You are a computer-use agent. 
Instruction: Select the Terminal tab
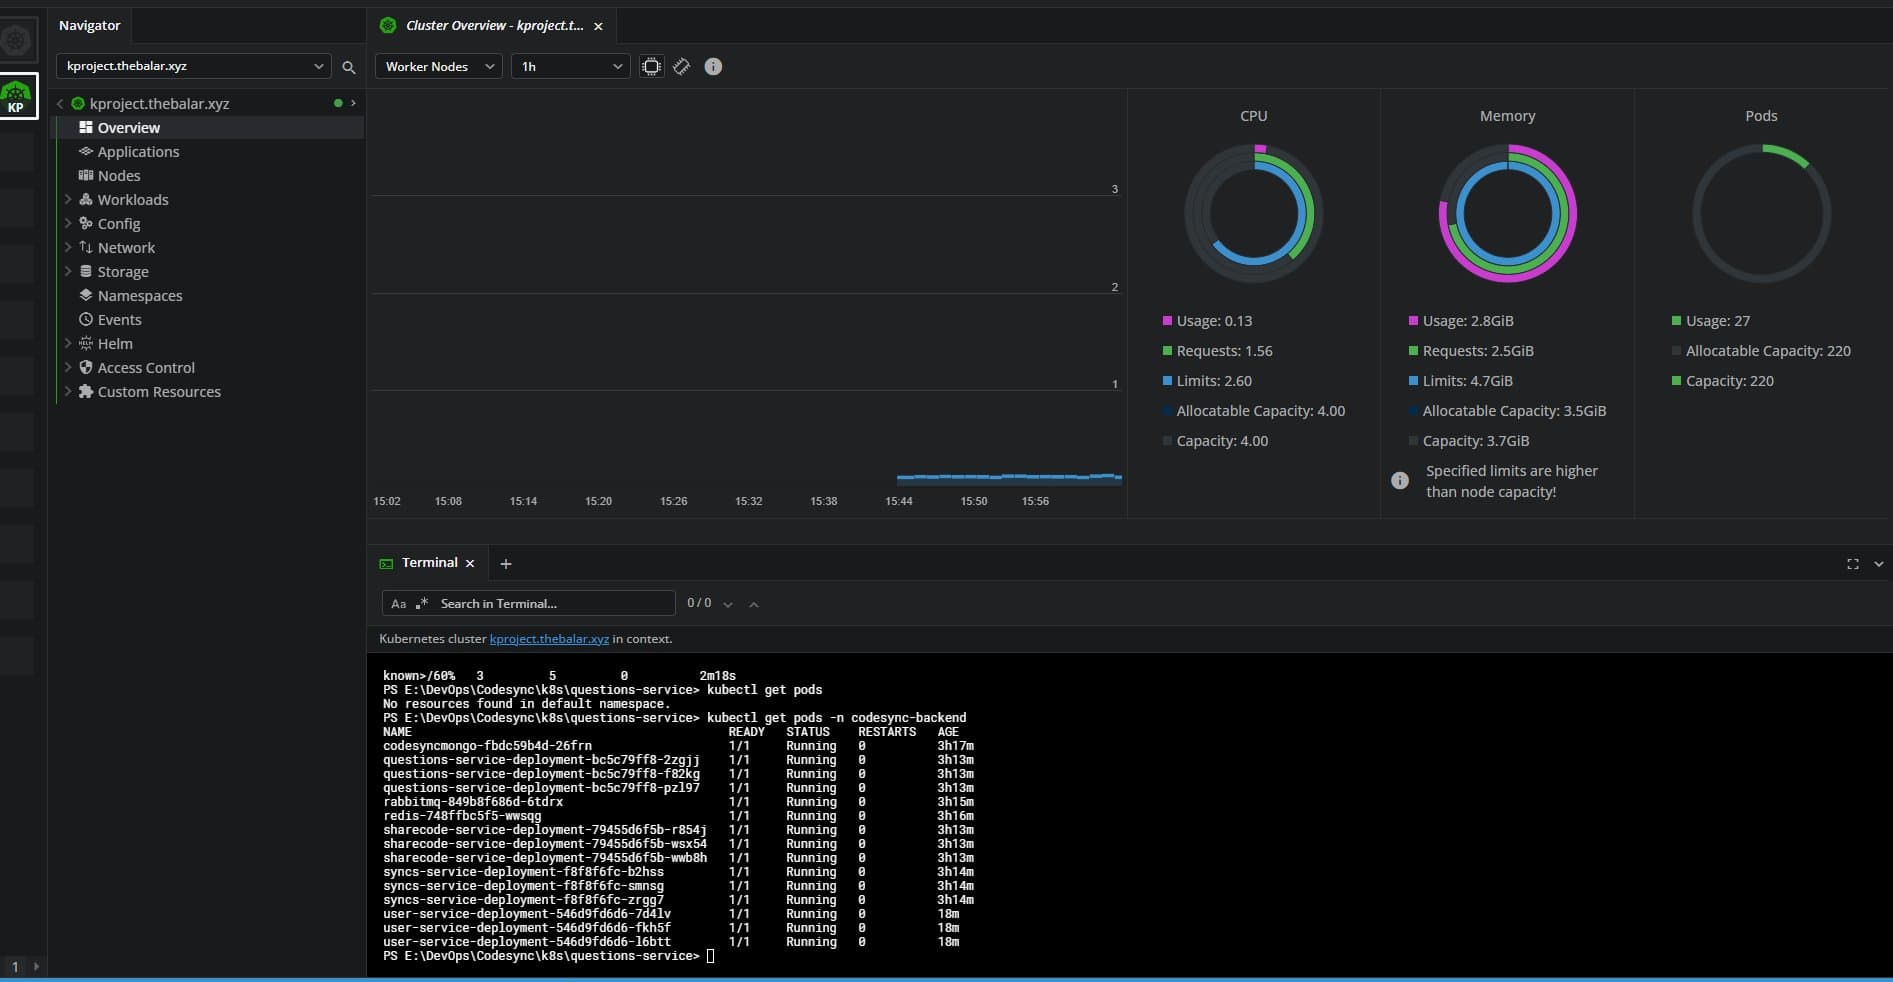click(429, 563)
